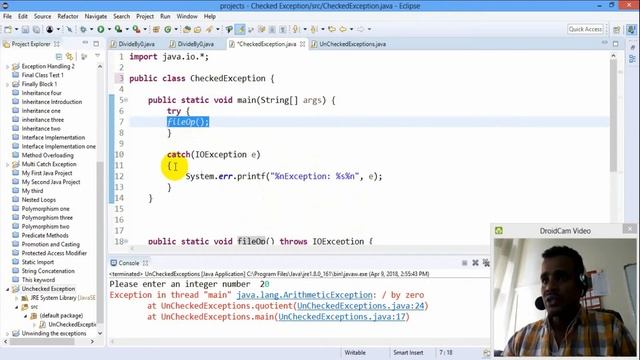Click the Quick Access search field
This screenshot has width=640, height=360.
(x=585, y=29)
